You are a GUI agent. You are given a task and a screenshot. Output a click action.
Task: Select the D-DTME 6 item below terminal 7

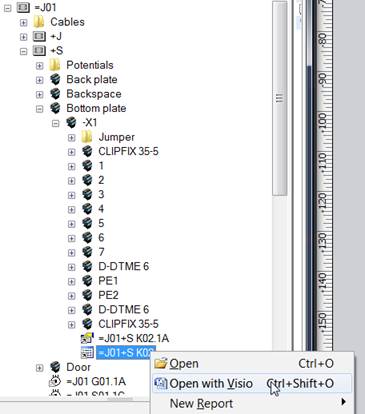(124, 266)
